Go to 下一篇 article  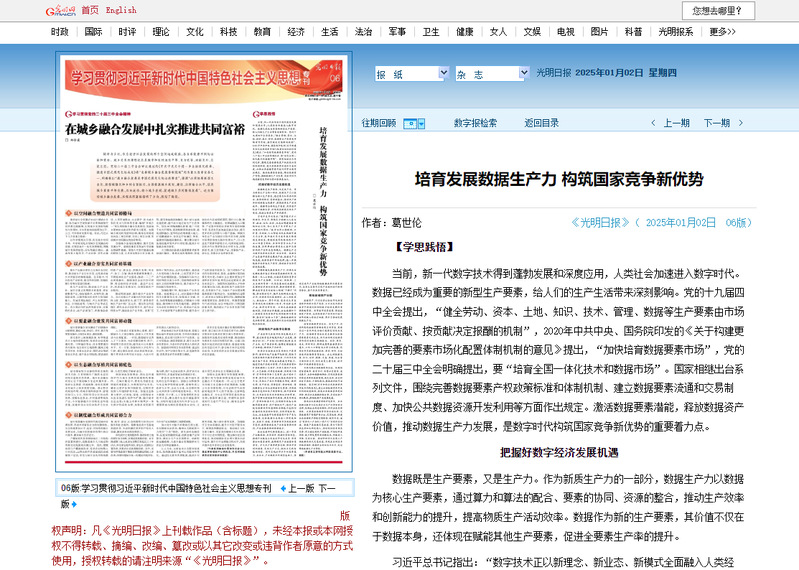tap(716, 123)
